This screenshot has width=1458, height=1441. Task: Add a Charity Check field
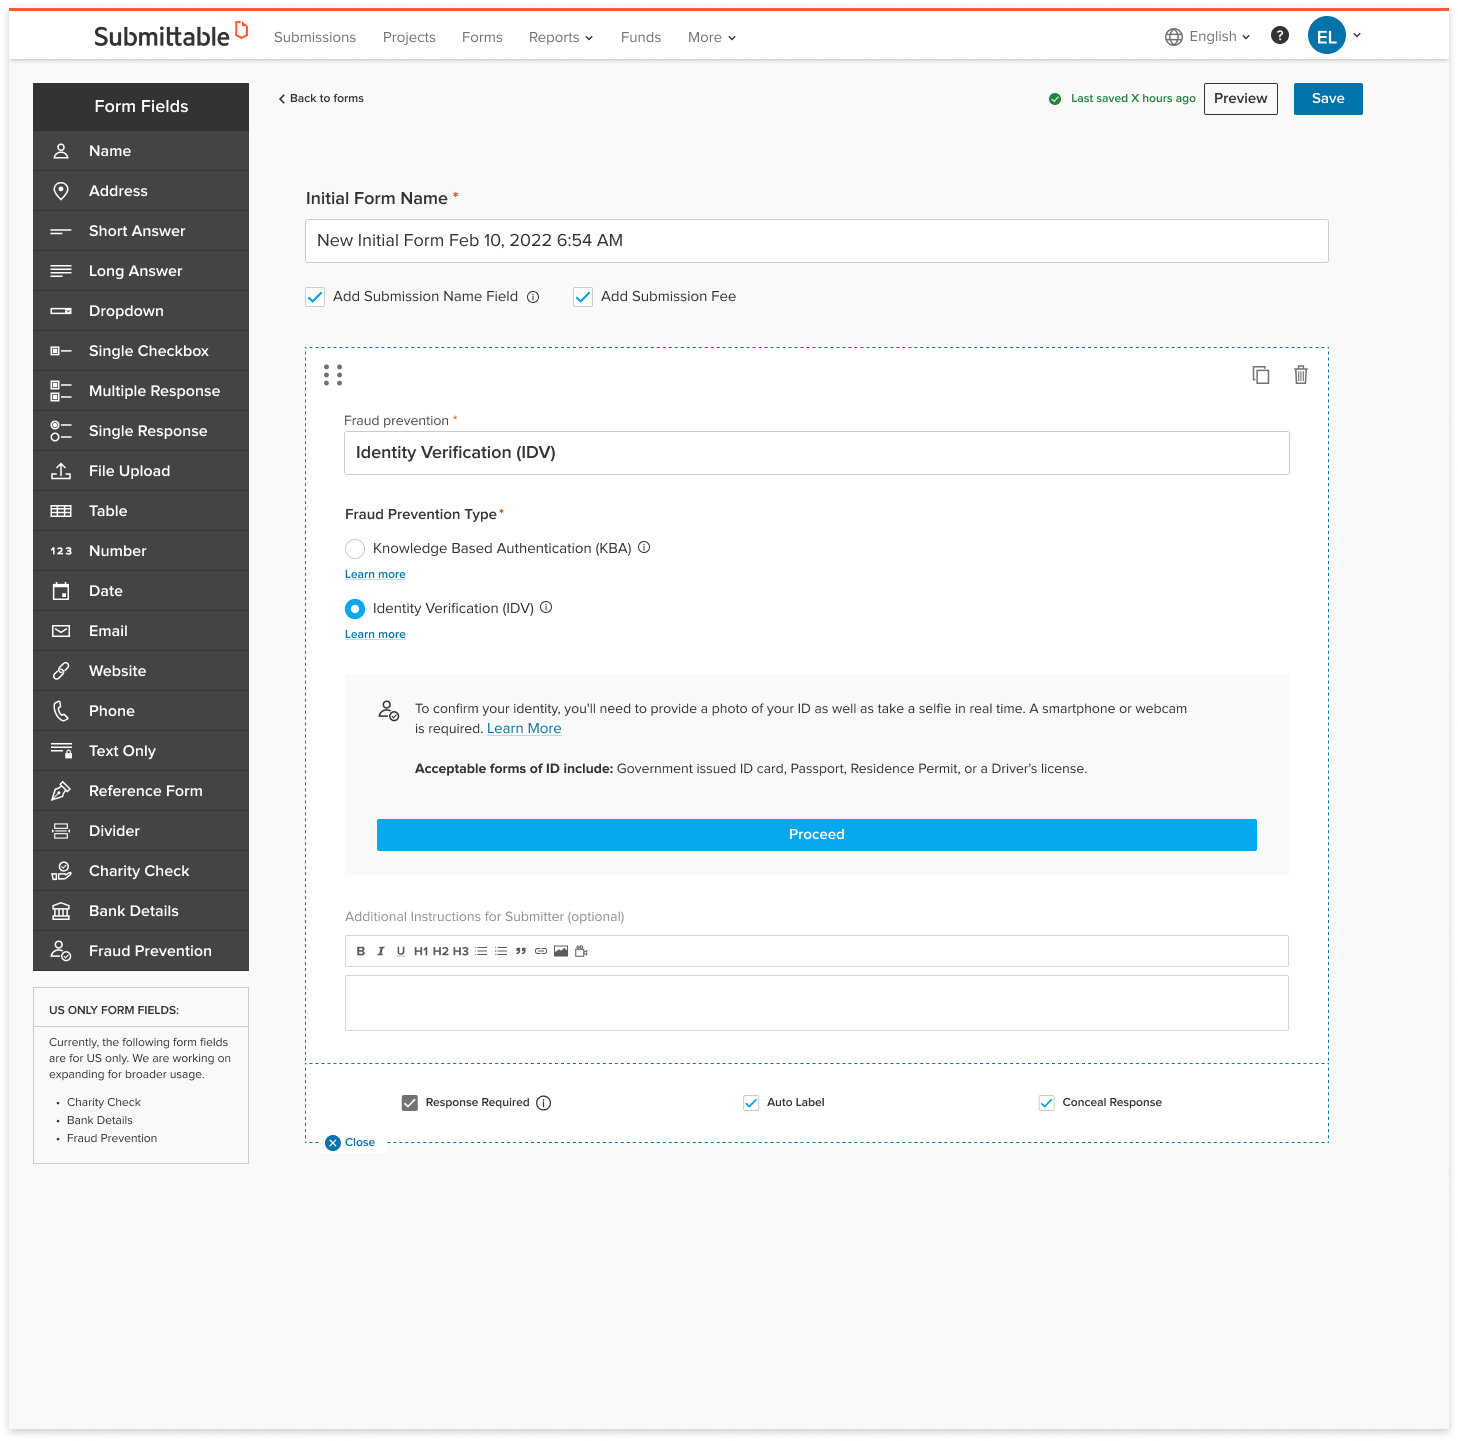pyautogui.click(x=141, y=871)
